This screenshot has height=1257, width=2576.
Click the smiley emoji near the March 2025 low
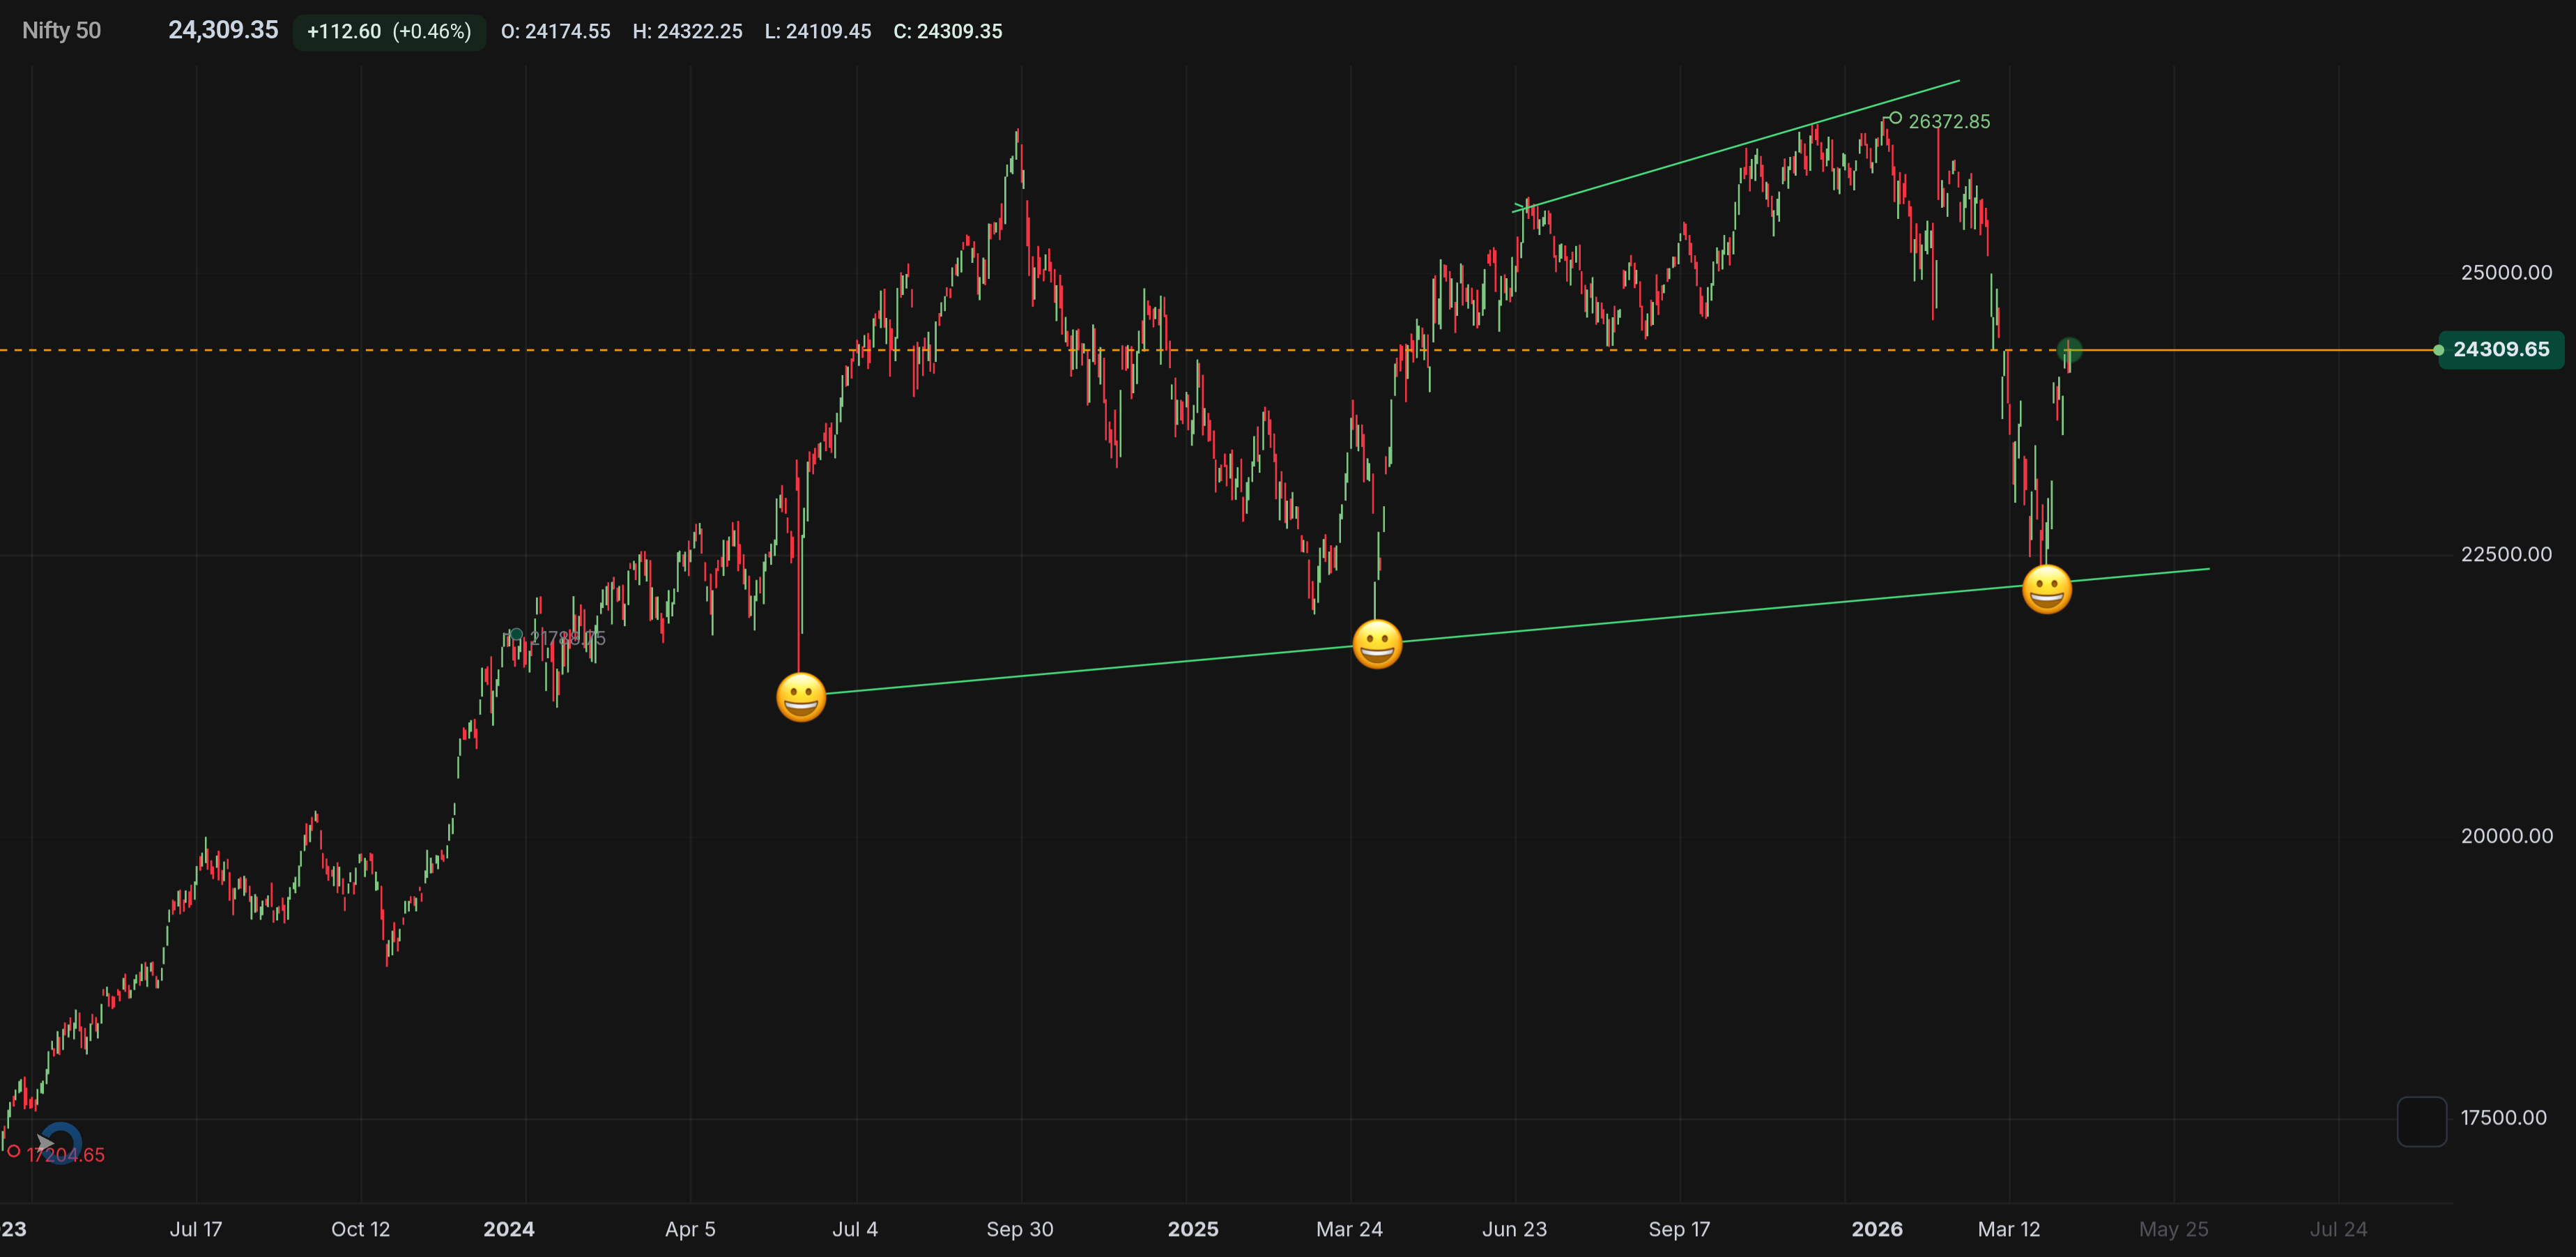tap(1378, 643)
